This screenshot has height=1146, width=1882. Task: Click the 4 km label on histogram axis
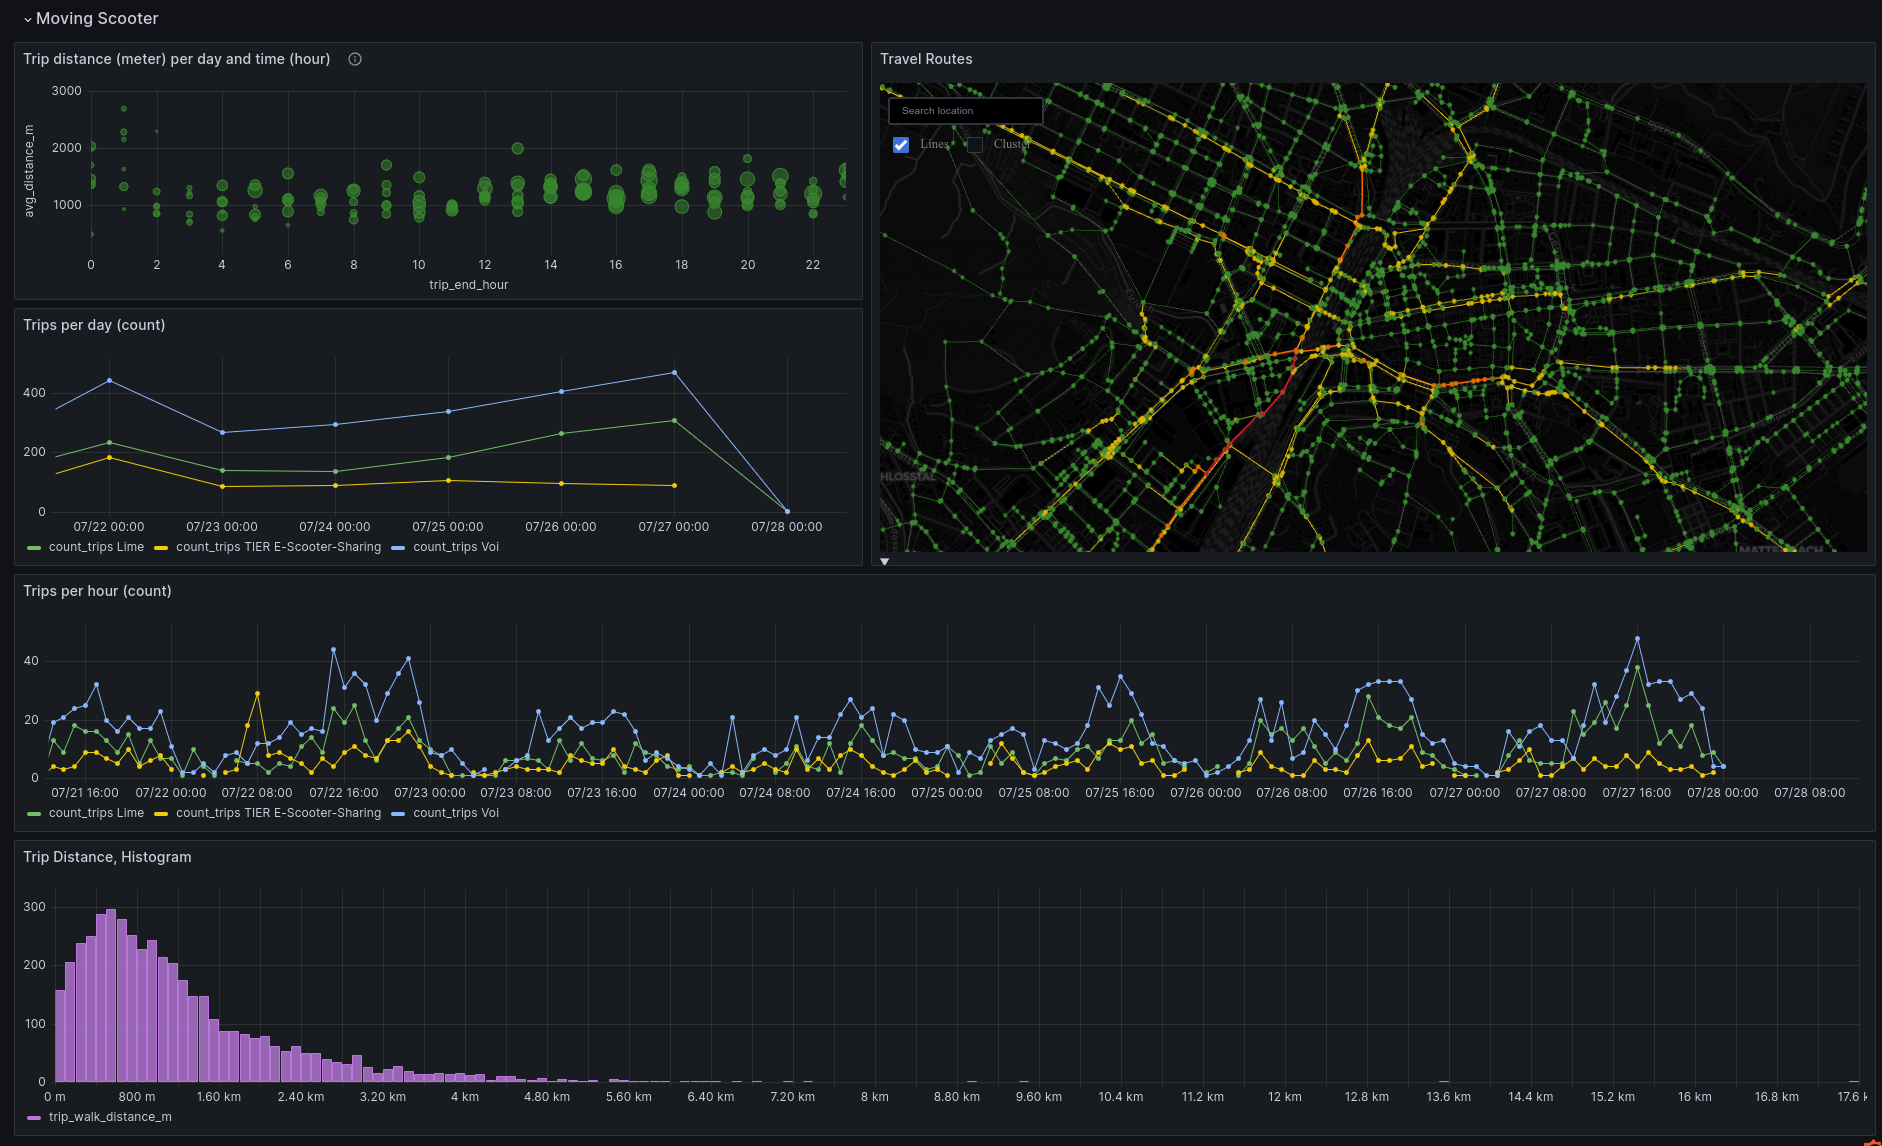click(x=465, y=1097)
